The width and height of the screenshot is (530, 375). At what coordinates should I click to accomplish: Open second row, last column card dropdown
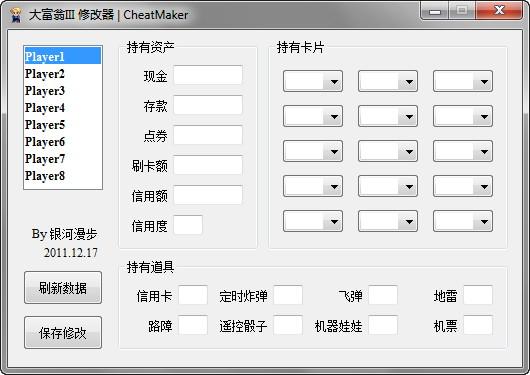[463, 116]
